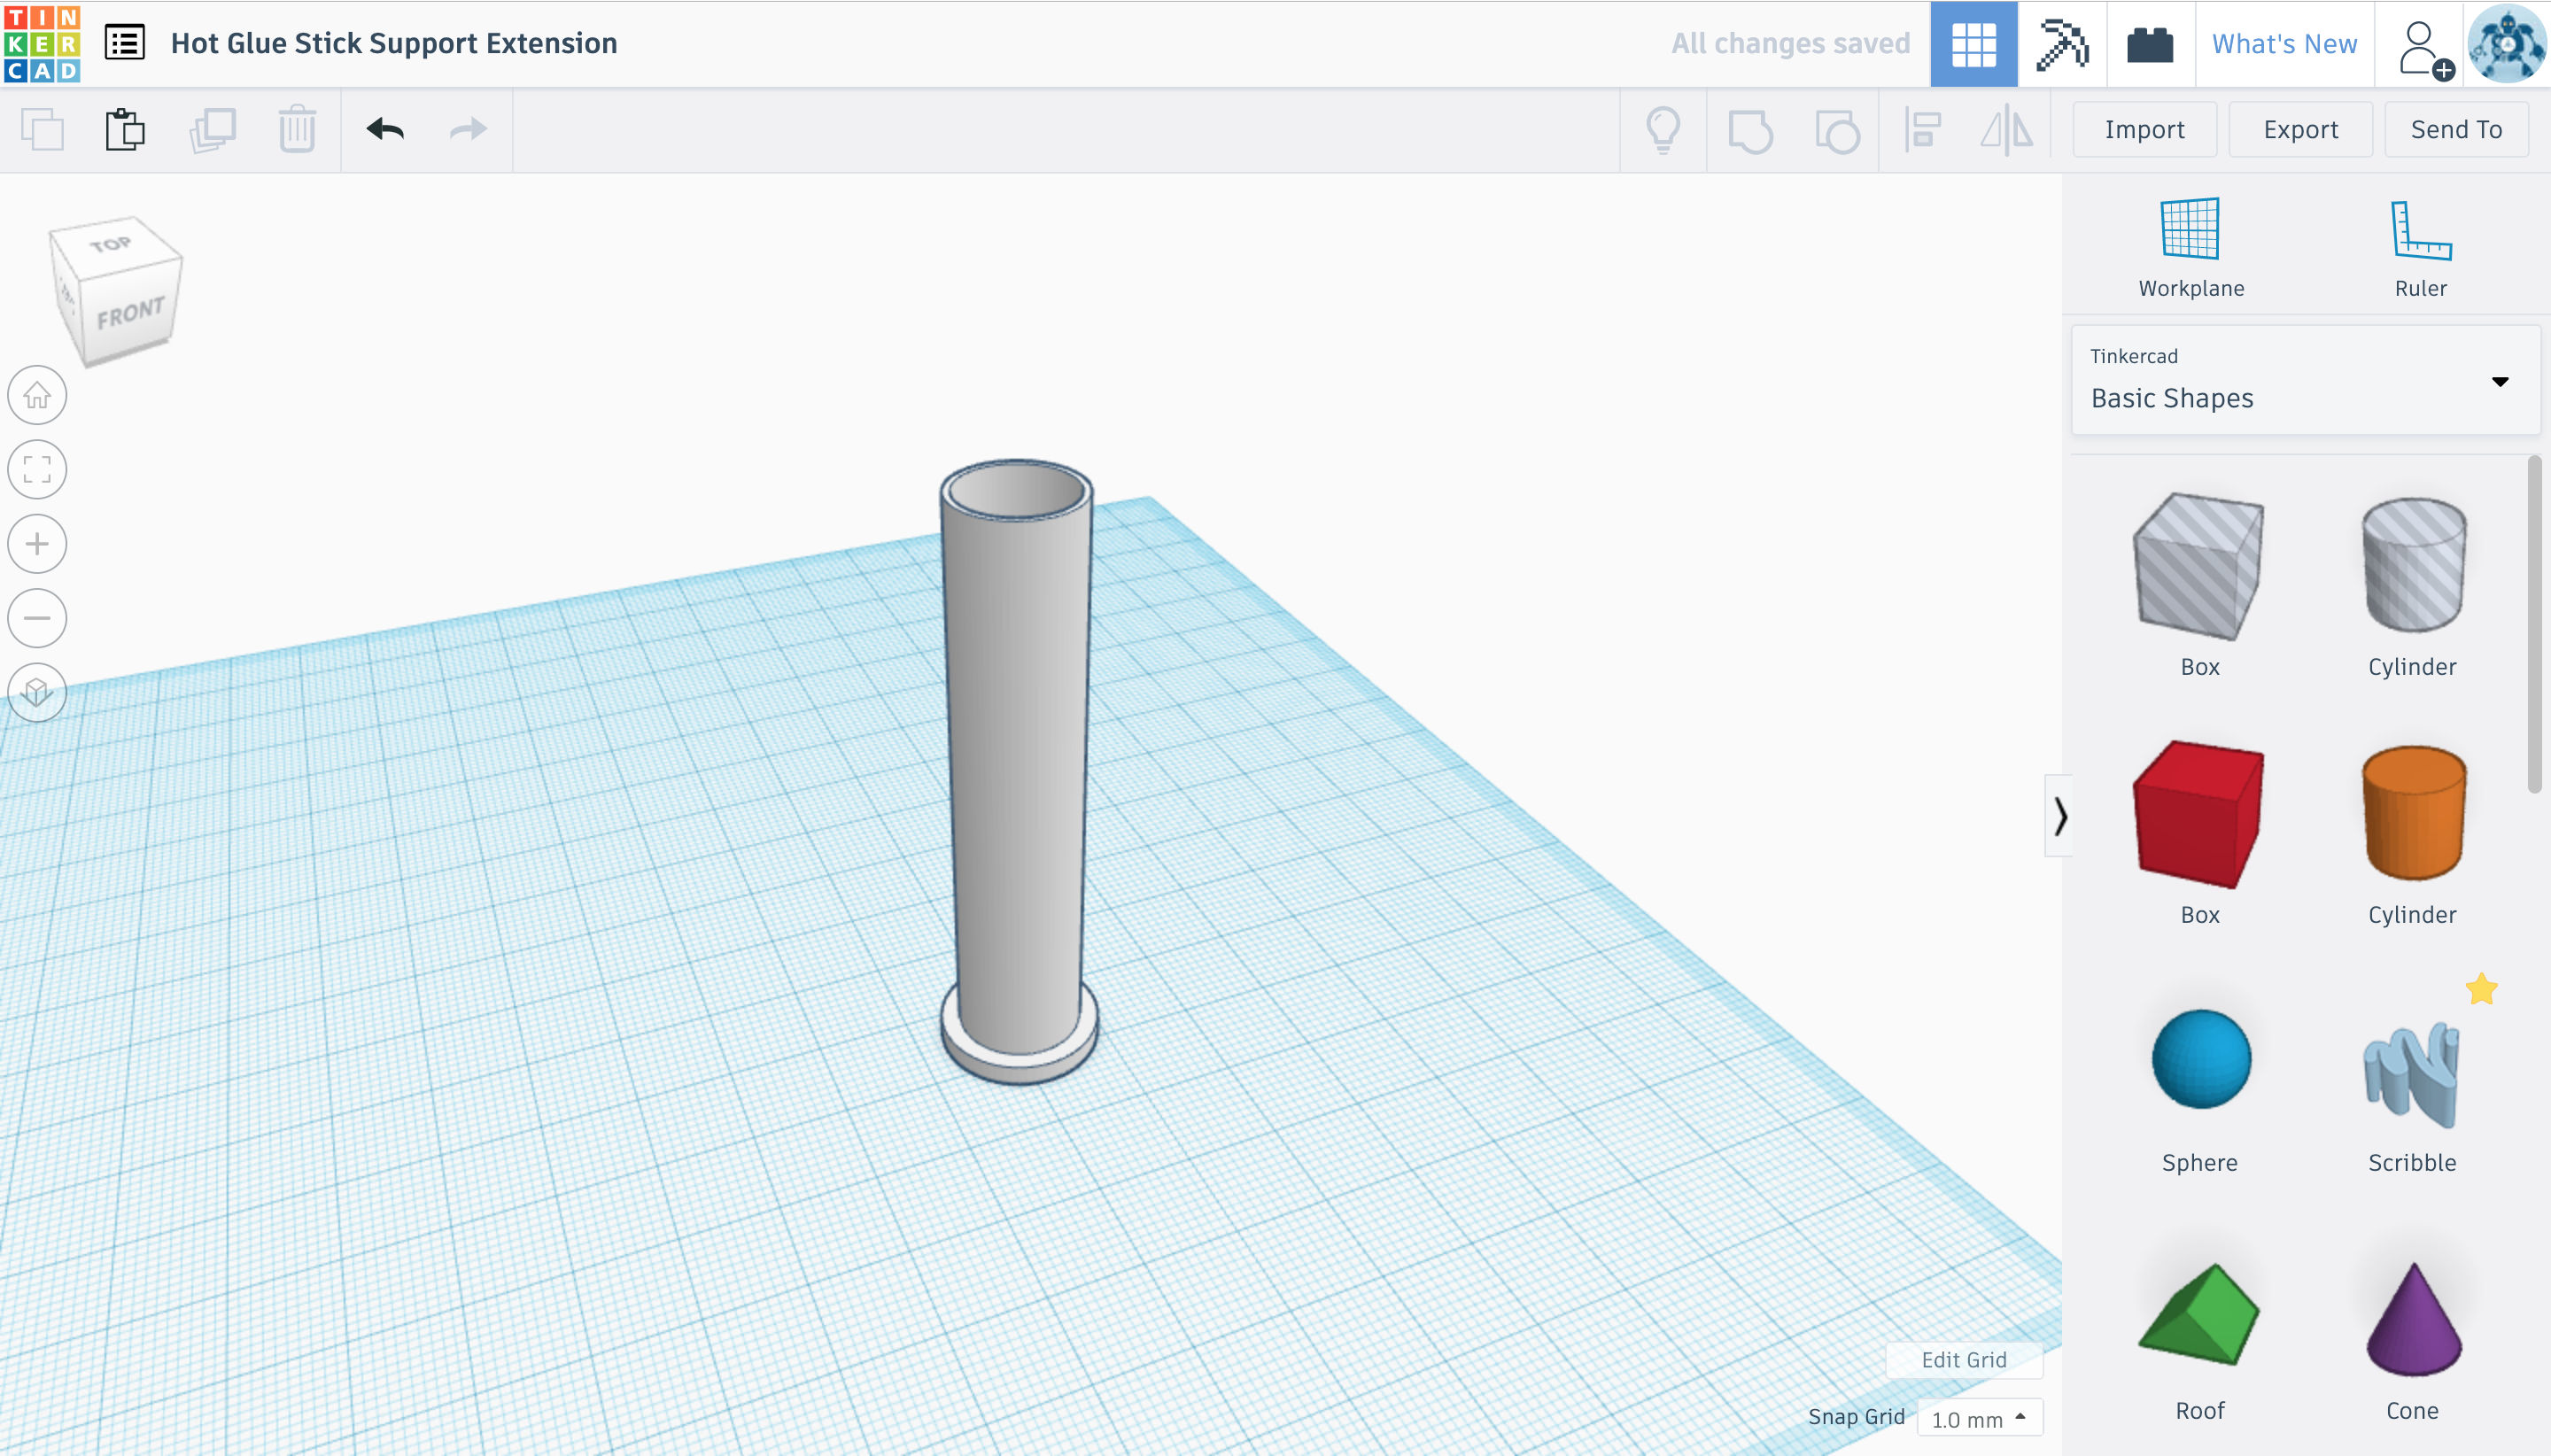
Task: Click fit all in view icon
Action: click(37, 469)
